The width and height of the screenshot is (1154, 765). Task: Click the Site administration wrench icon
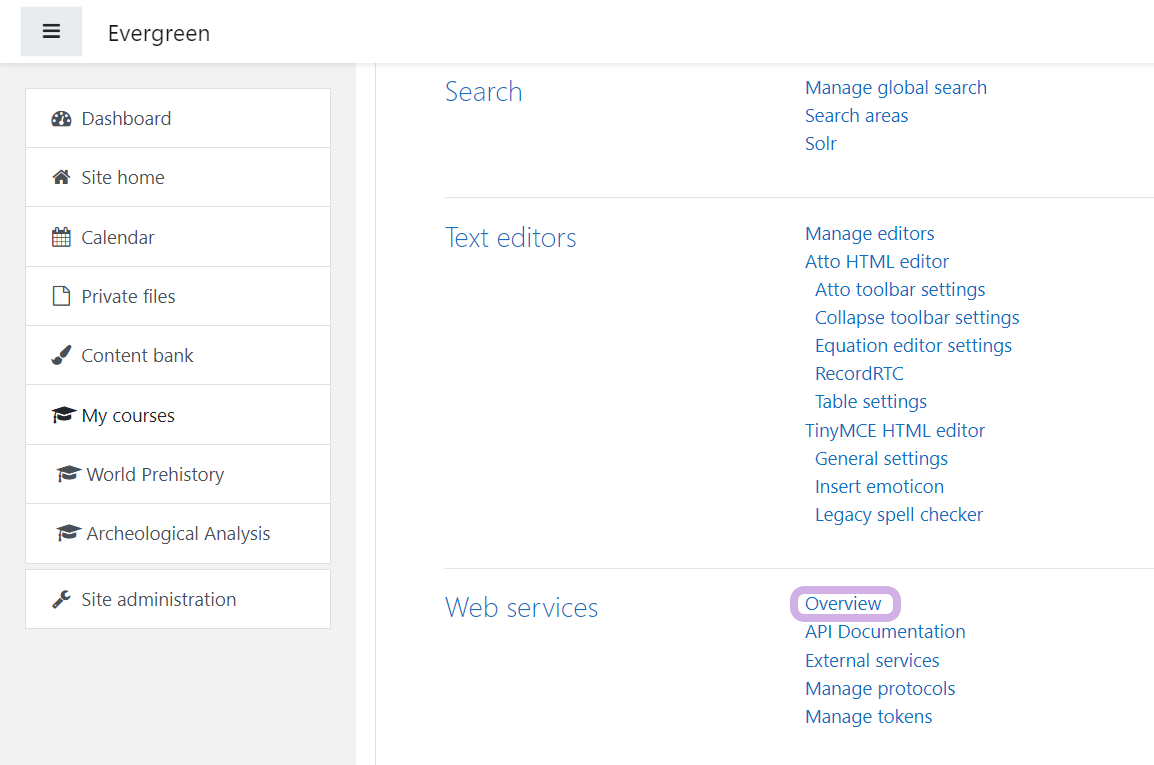[62, 600]
